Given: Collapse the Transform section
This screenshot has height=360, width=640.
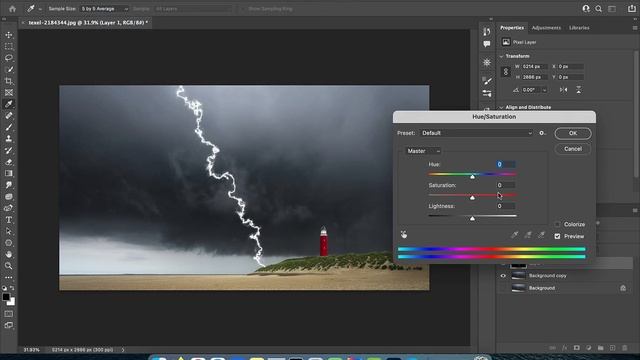Looking at the screenshot, I should (x=501, y=56).
